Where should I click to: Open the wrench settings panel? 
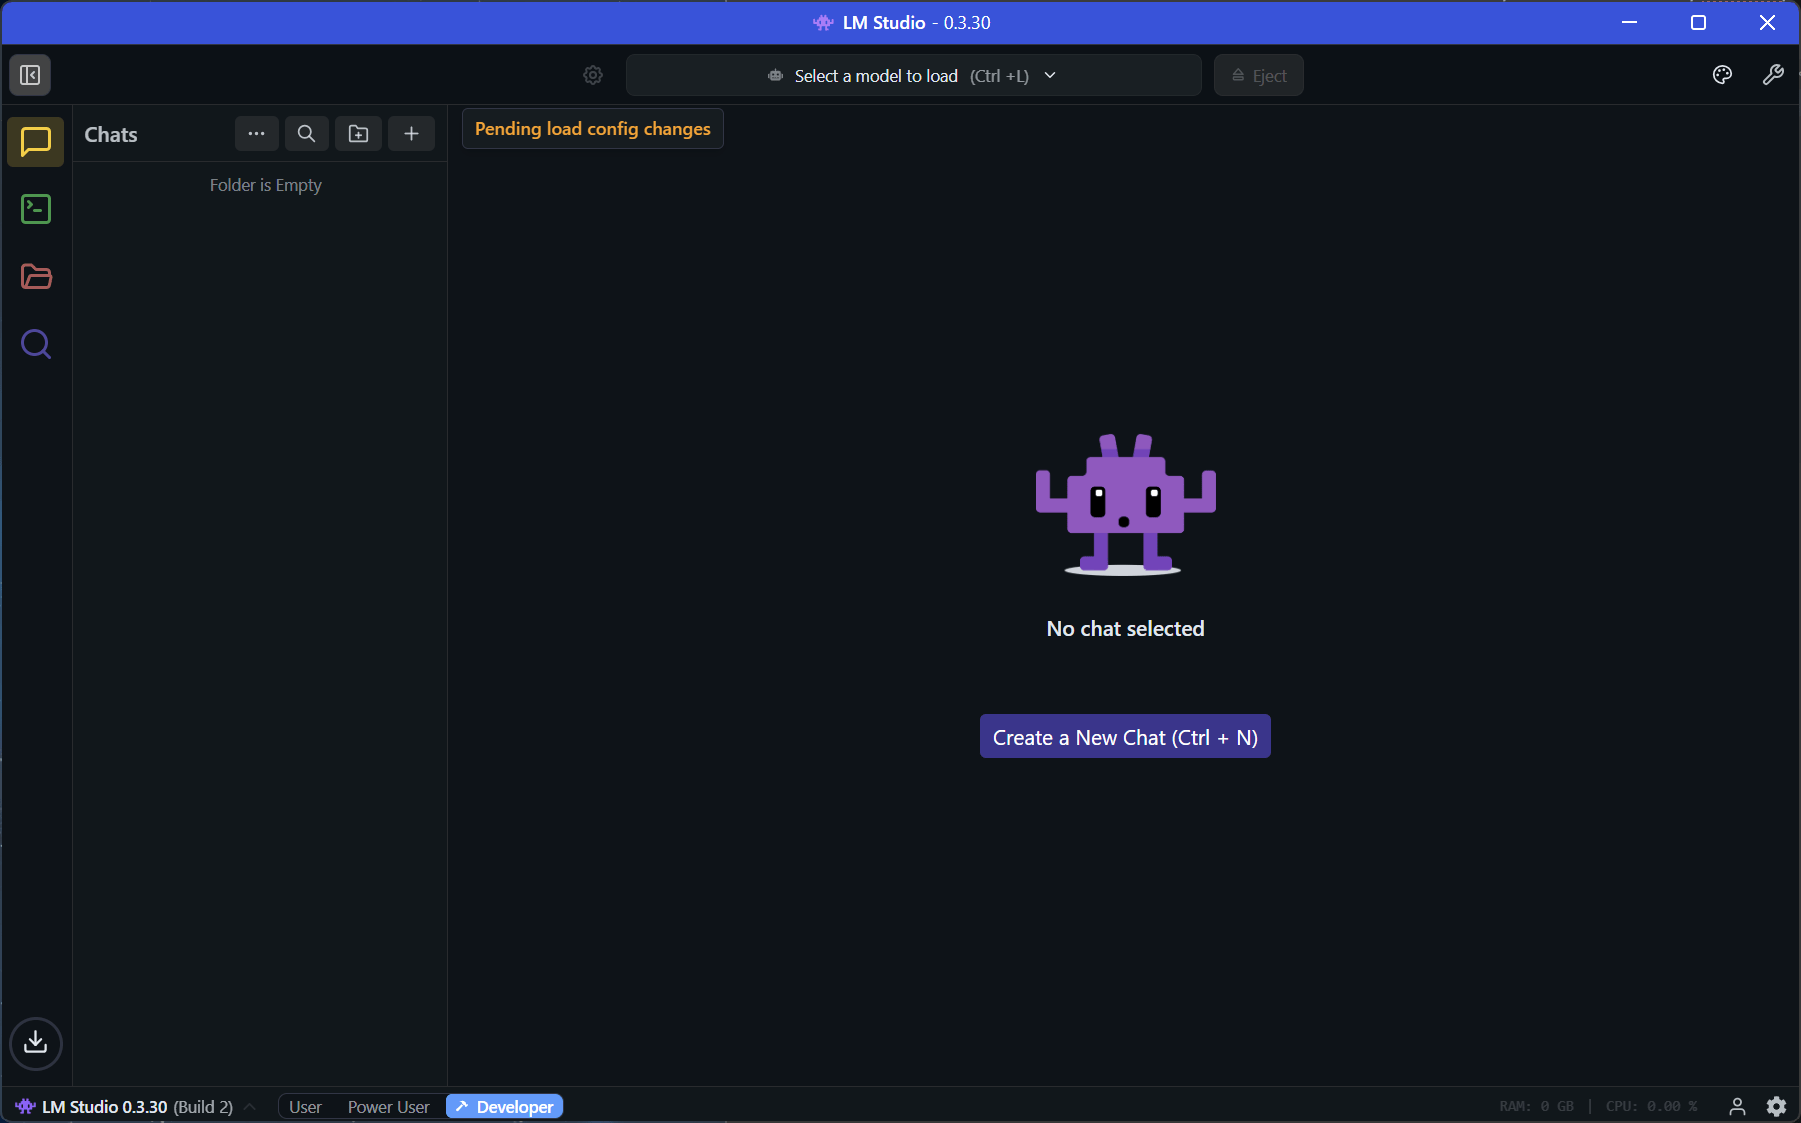point(1773,75)
